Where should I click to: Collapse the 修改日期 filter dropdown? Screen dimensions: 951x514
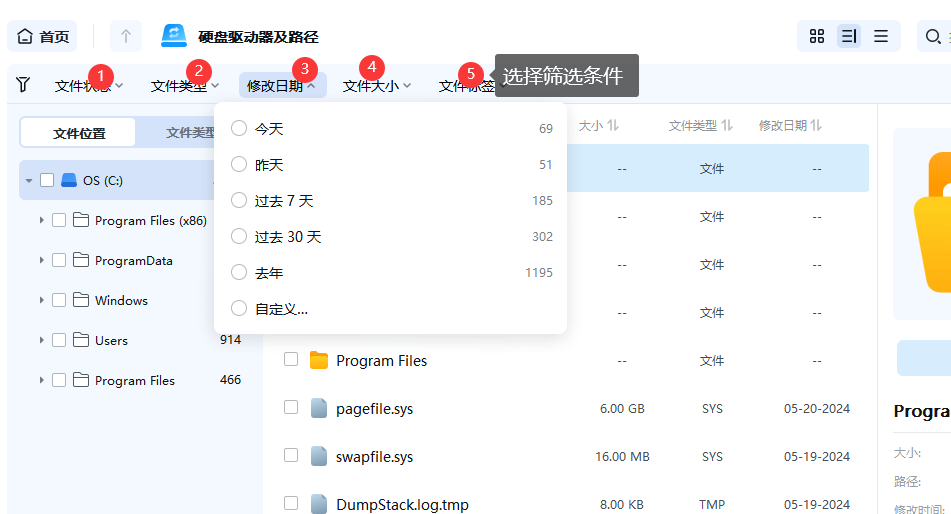(282, 86)
